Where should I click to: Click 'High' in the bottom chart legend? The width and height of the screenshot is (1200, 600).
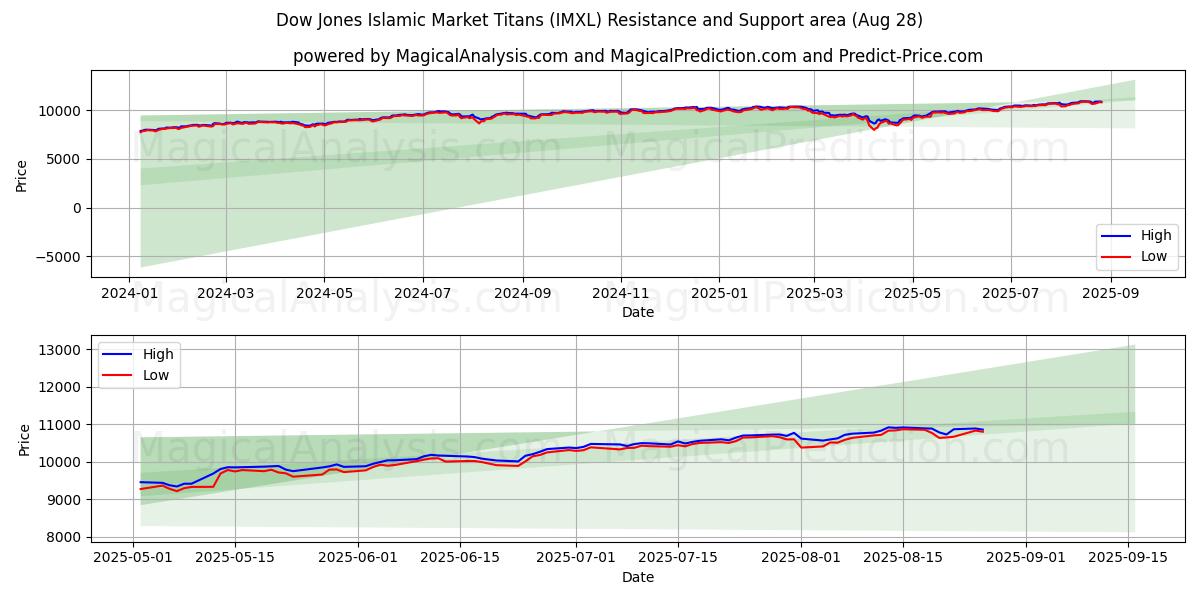(x=158, y=354)
